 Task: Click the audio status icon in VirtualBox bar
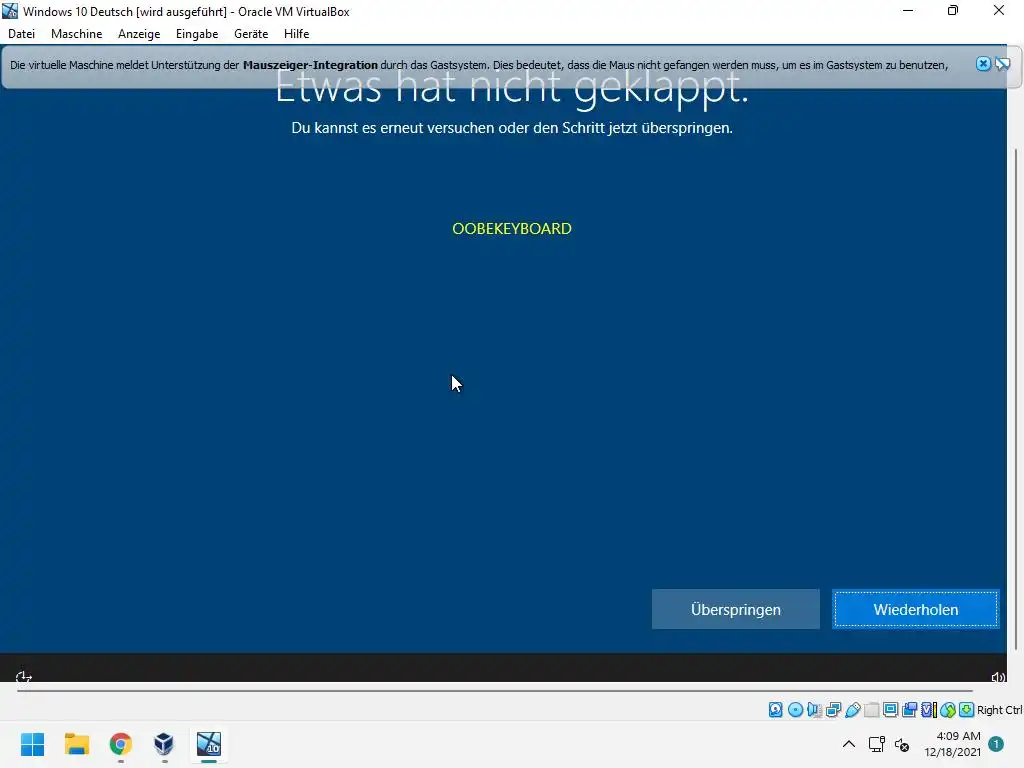coord(814,710)
